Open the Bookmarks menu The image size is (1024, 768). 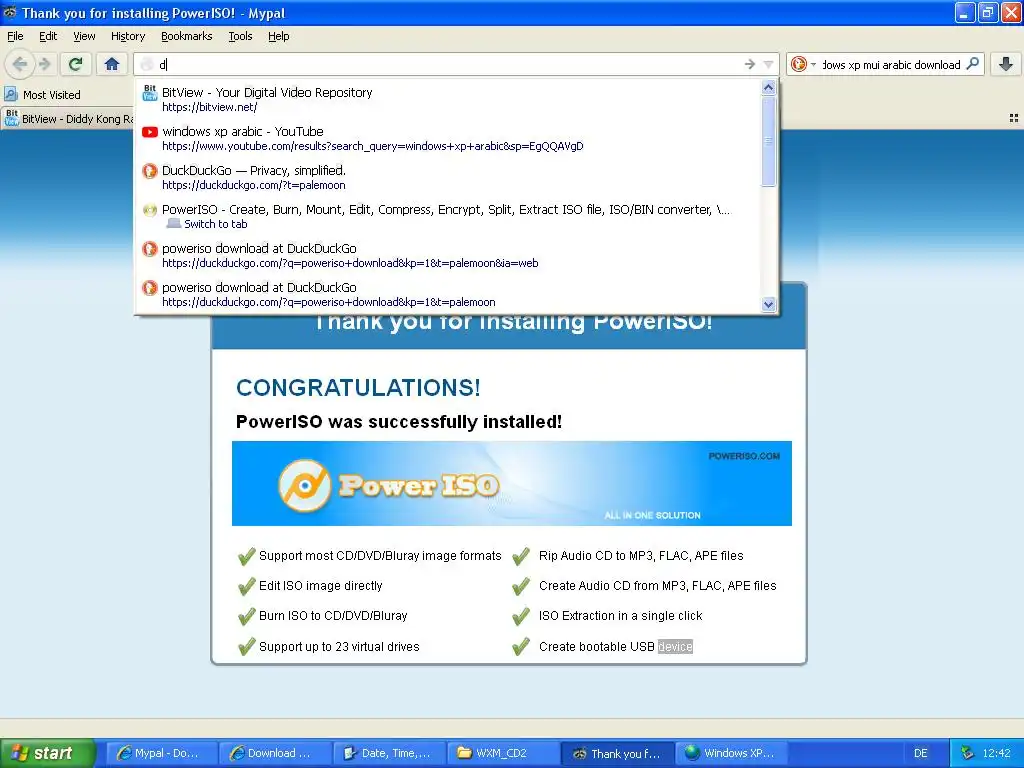click(x=186, y=36)
